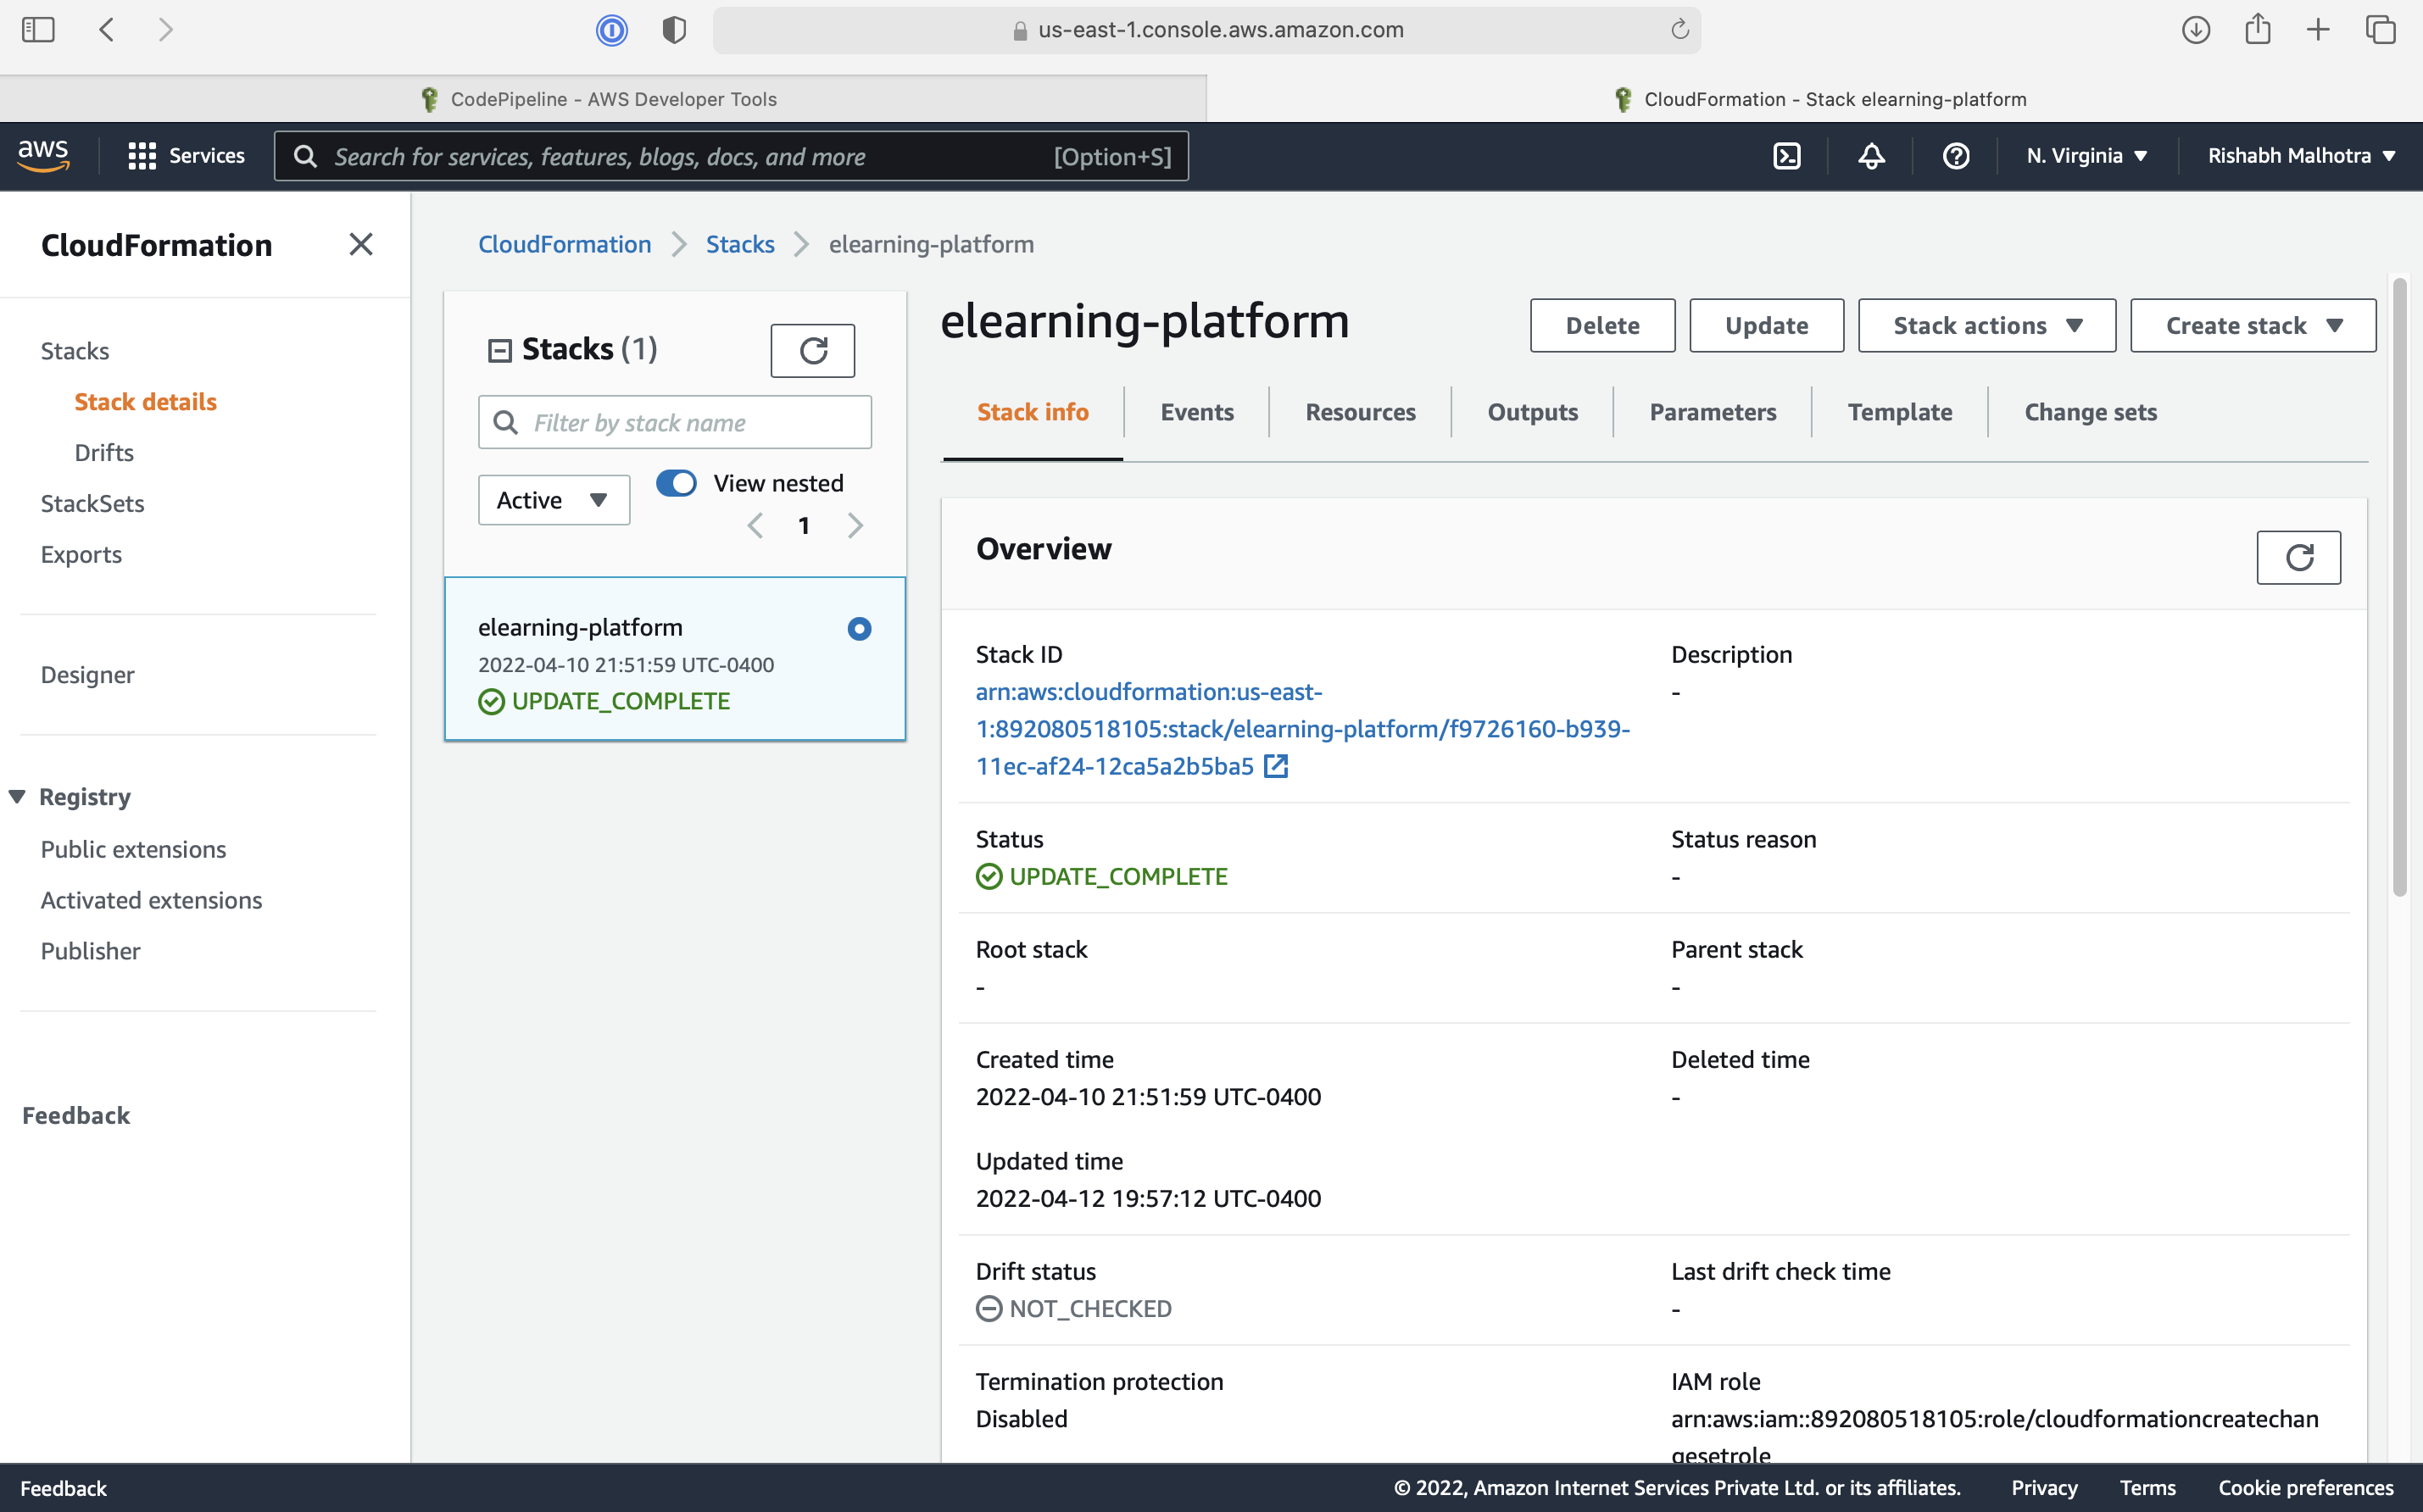Launch the CloudShell terminal icon
This screenshot has width=2423, height=1512.
[1787, 155]
